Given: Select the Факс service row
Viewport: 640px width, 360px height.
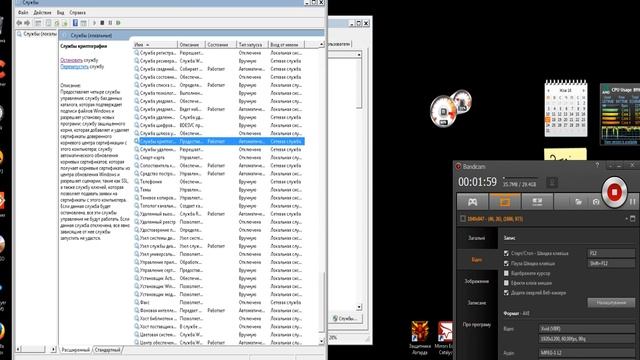Looking at the screenshot, I should pyautogui.click(x=219, y=302).
